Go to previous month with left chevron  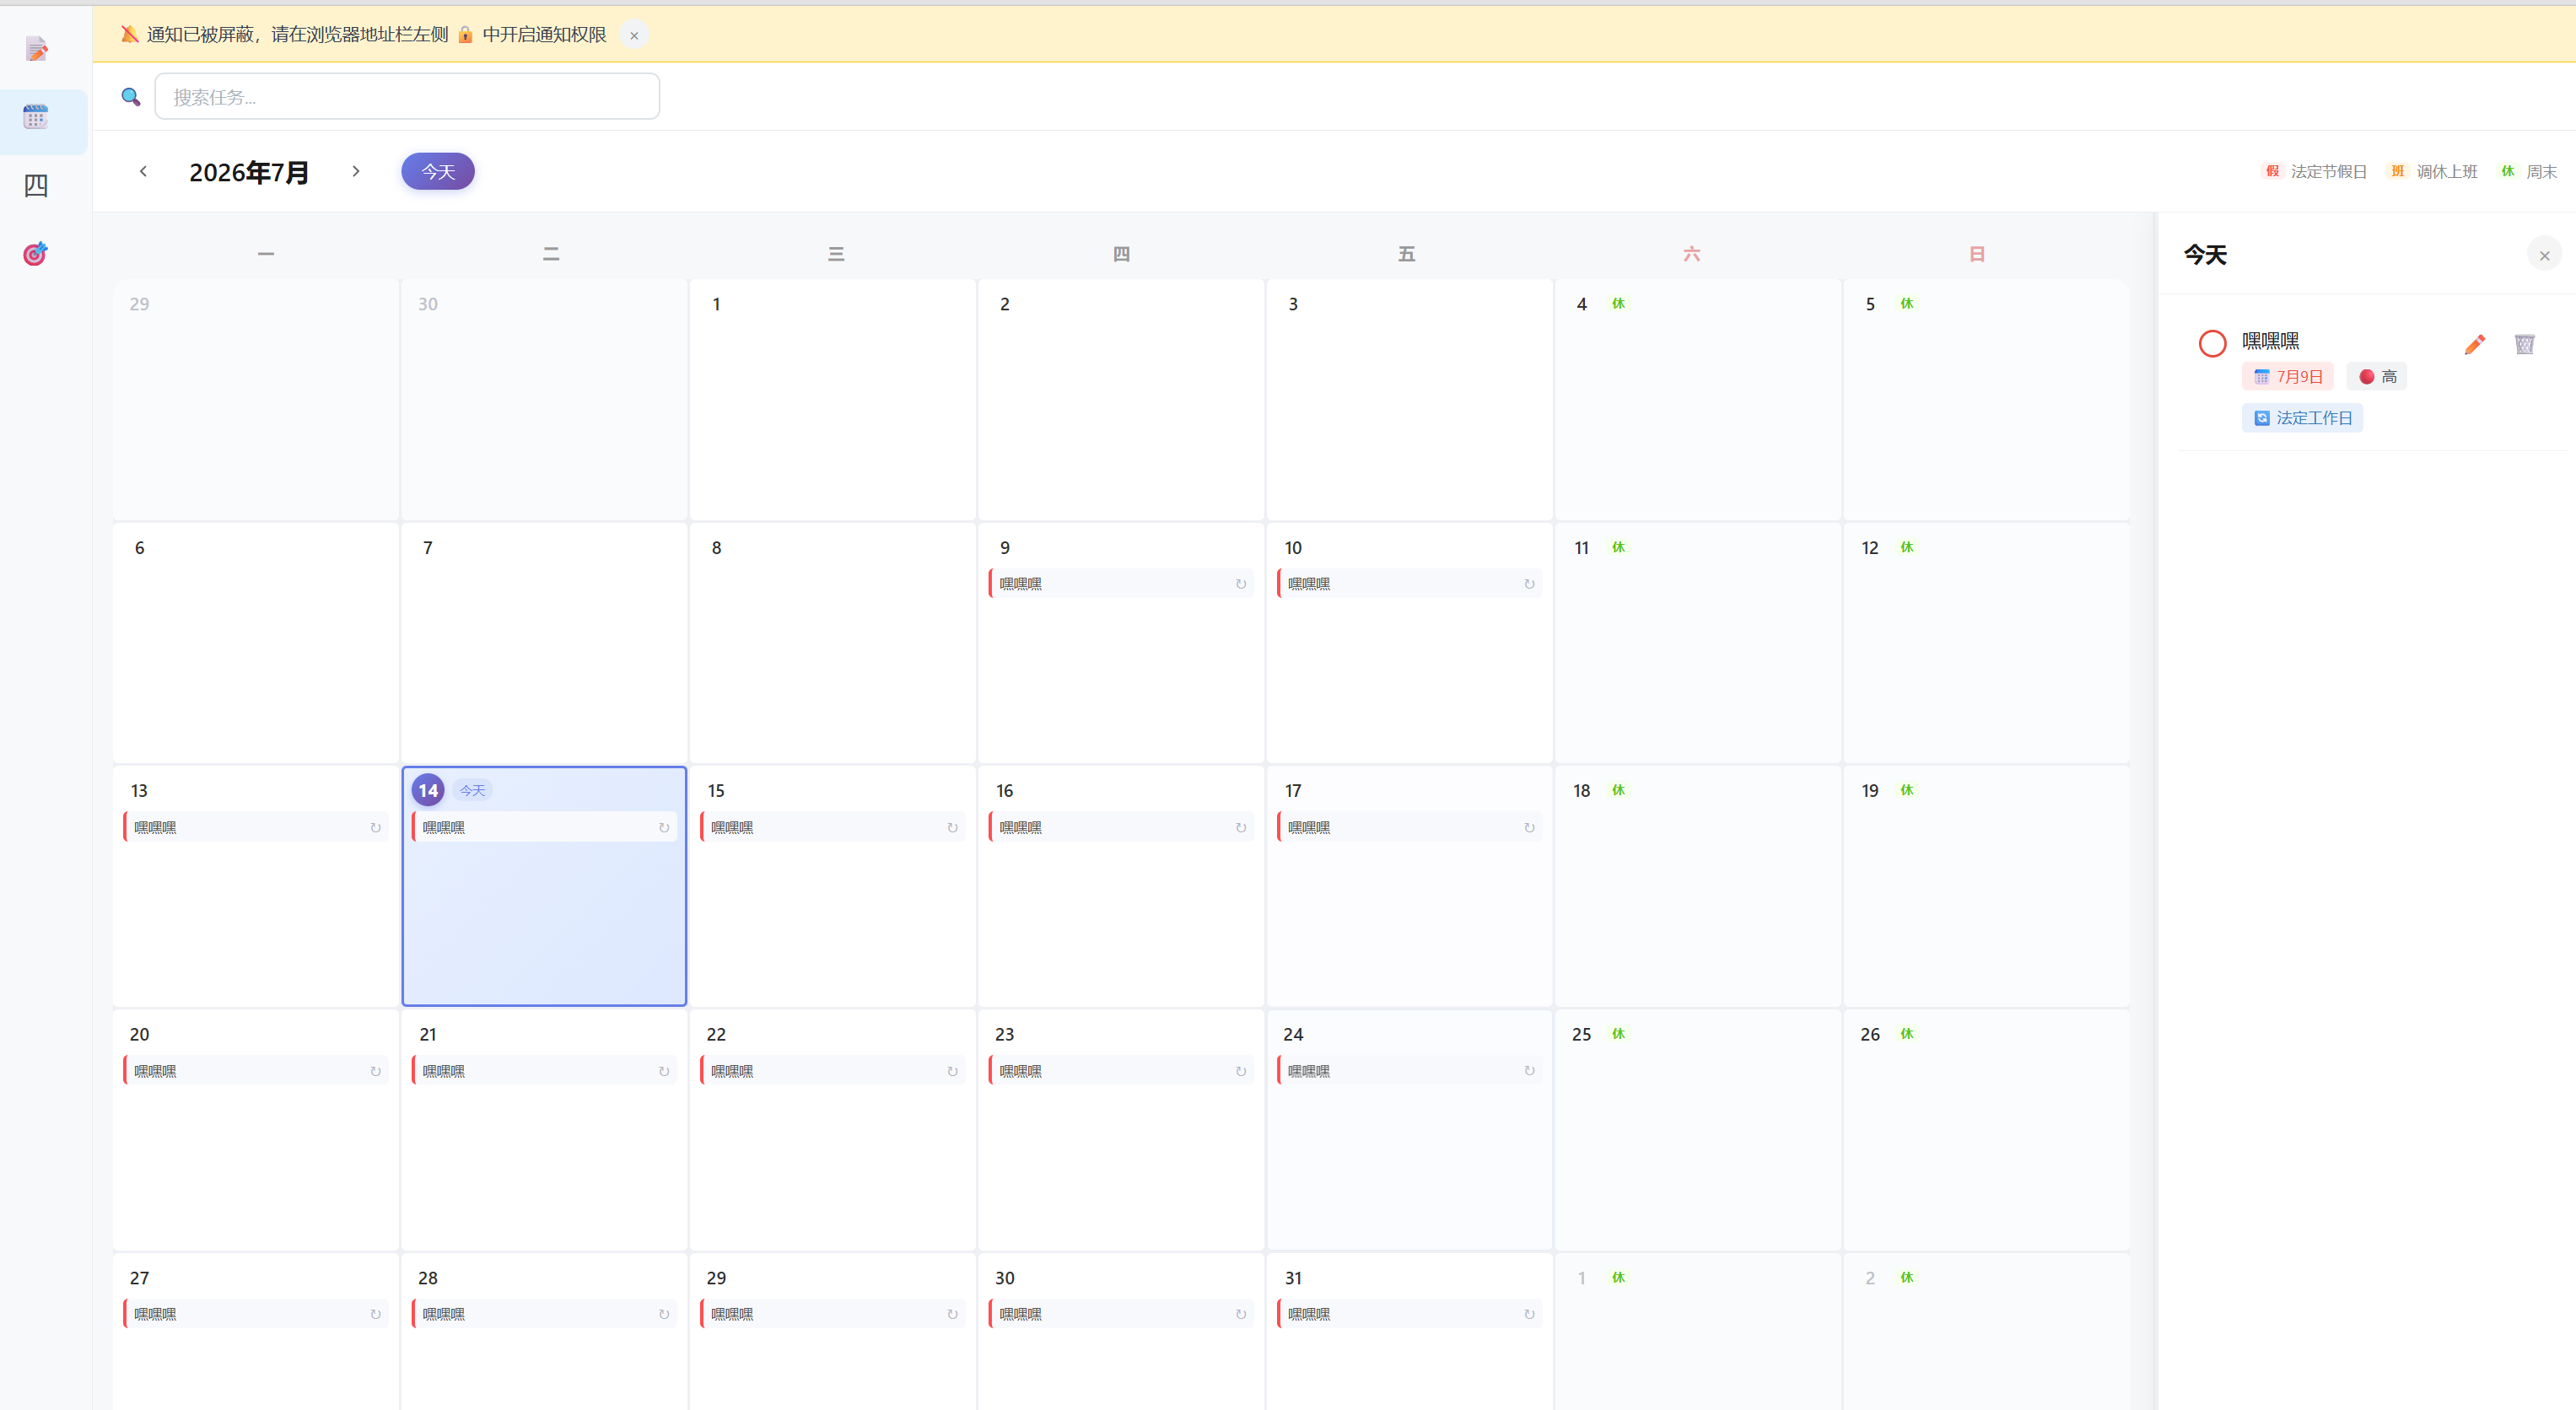tap(143, 171)
